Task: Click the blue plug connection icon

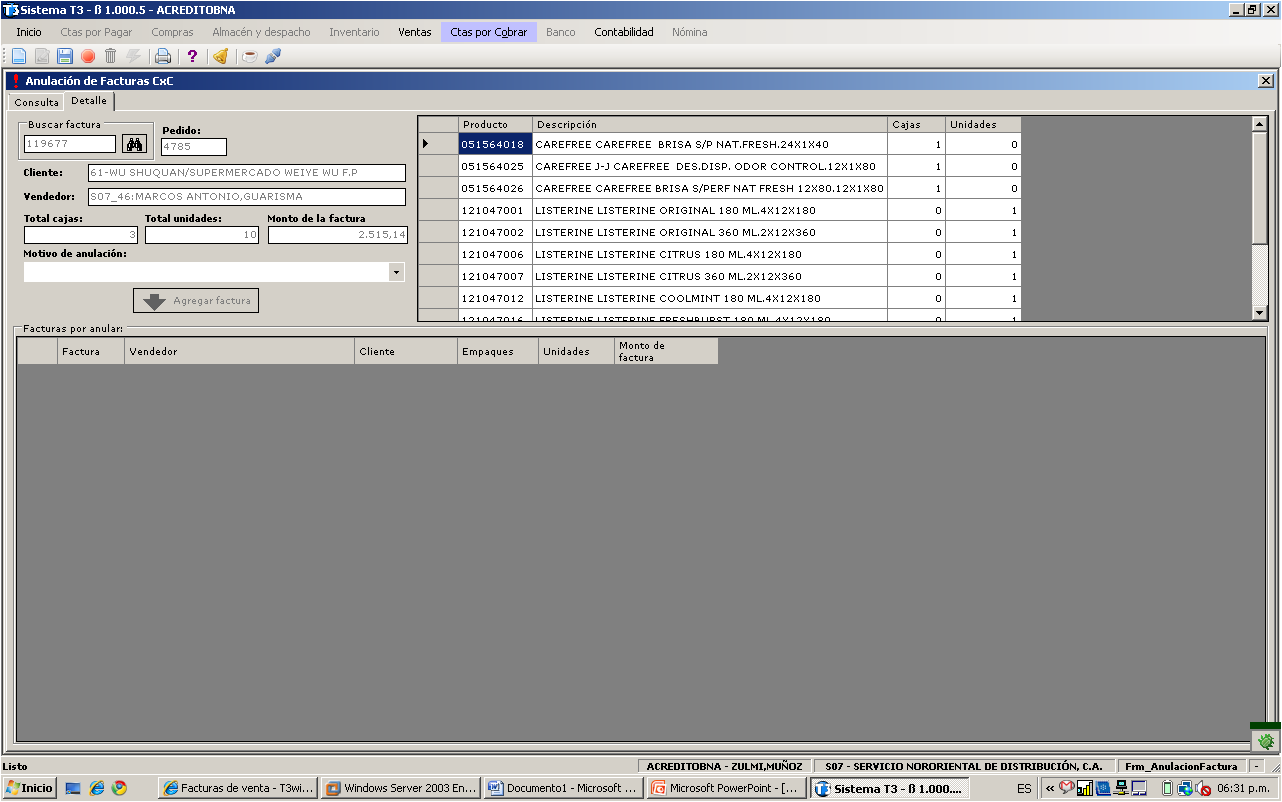Action: 273,56
